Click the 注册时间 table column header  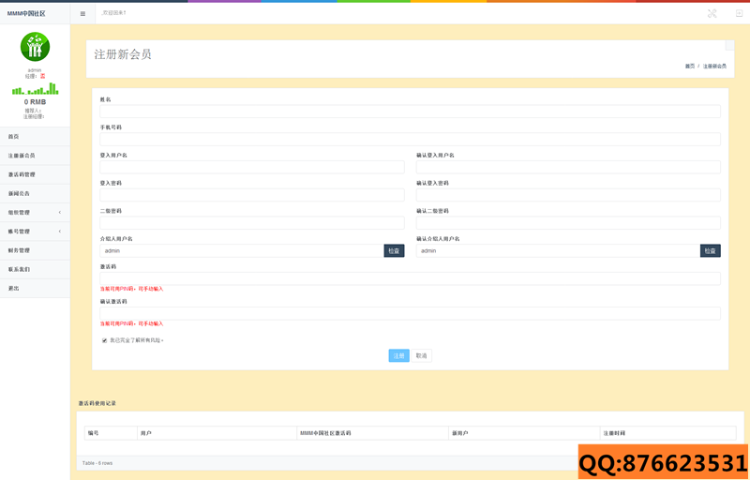click(x=668, y=433)
